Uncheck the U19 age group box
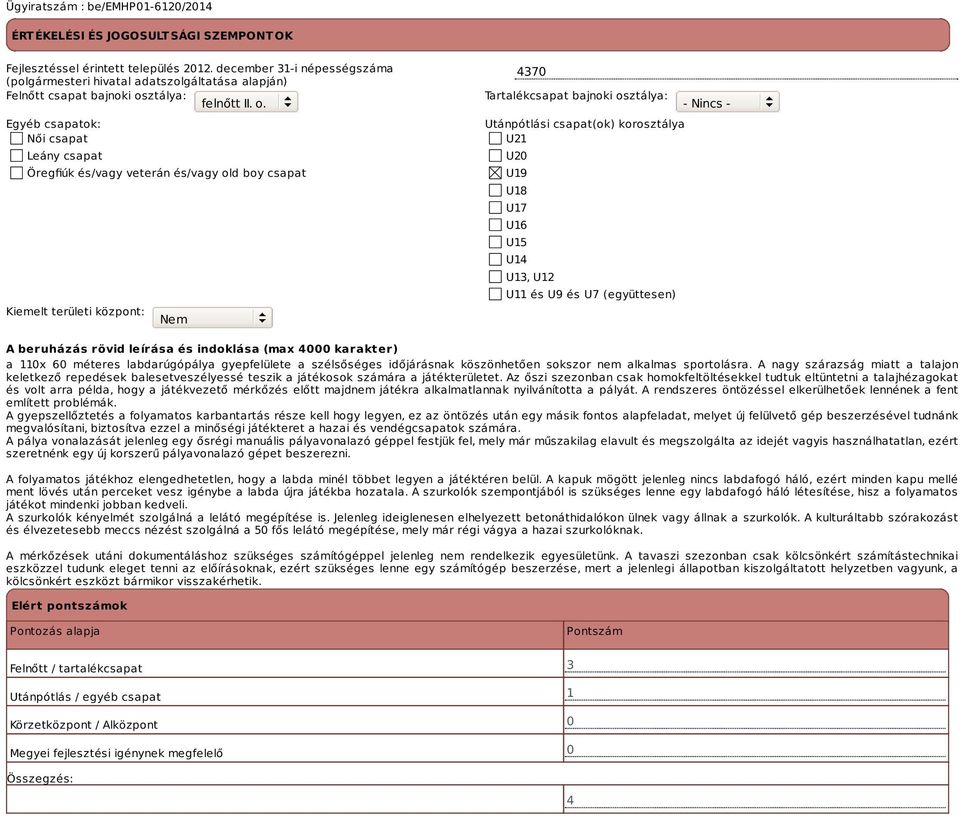Image resolution: width=960 pixels, height=816 pixels. 495,173
